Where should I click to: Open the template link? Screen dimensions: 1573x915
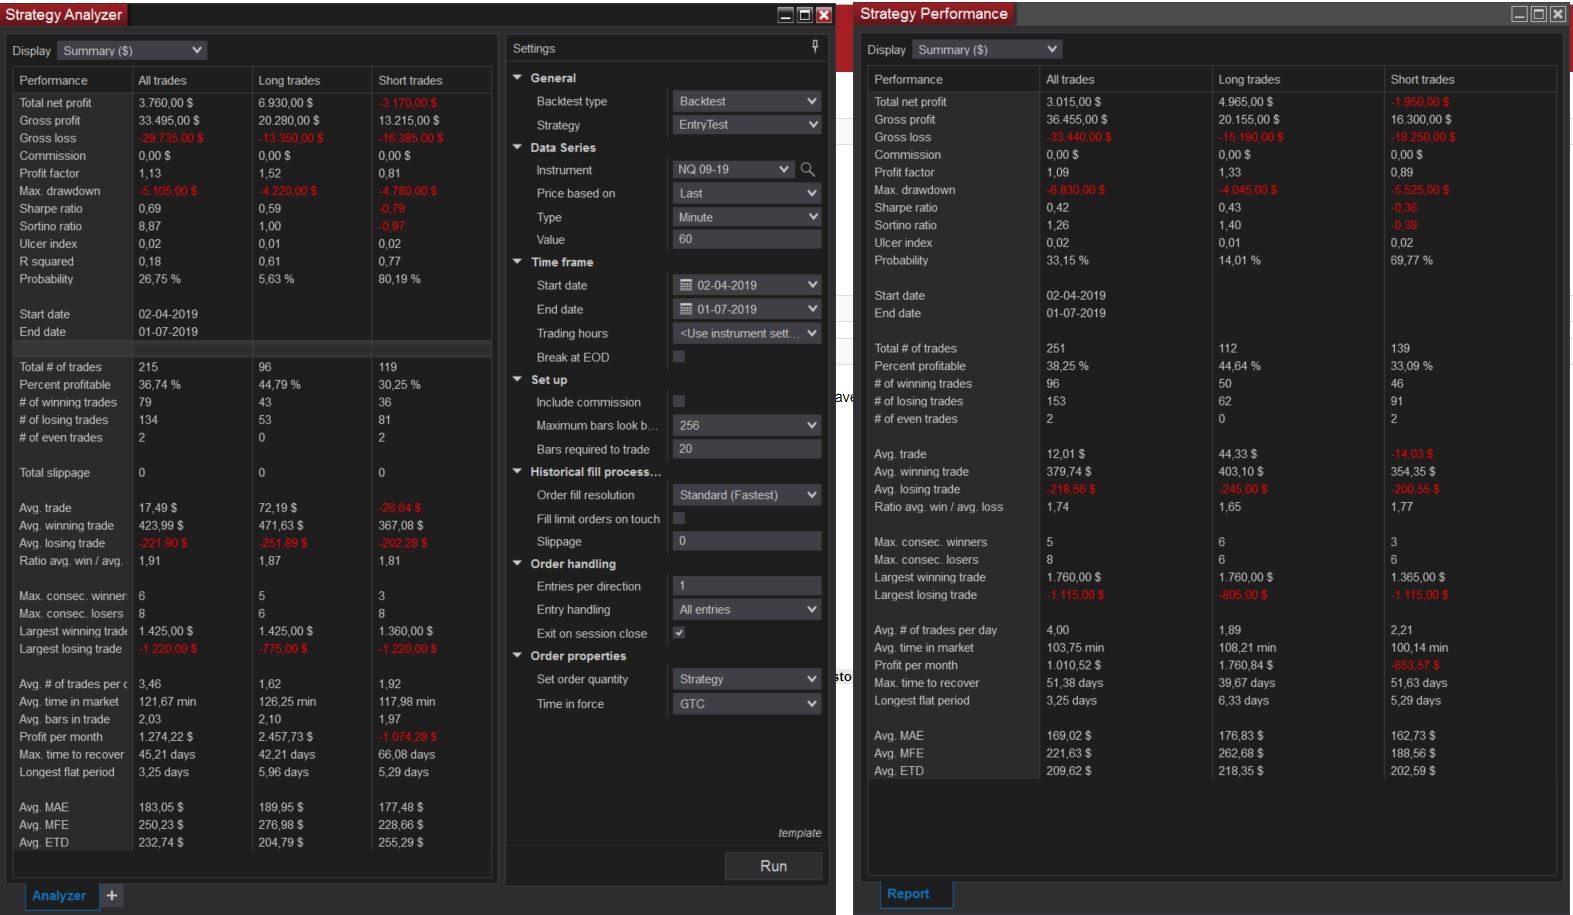(x=800, y=833)
